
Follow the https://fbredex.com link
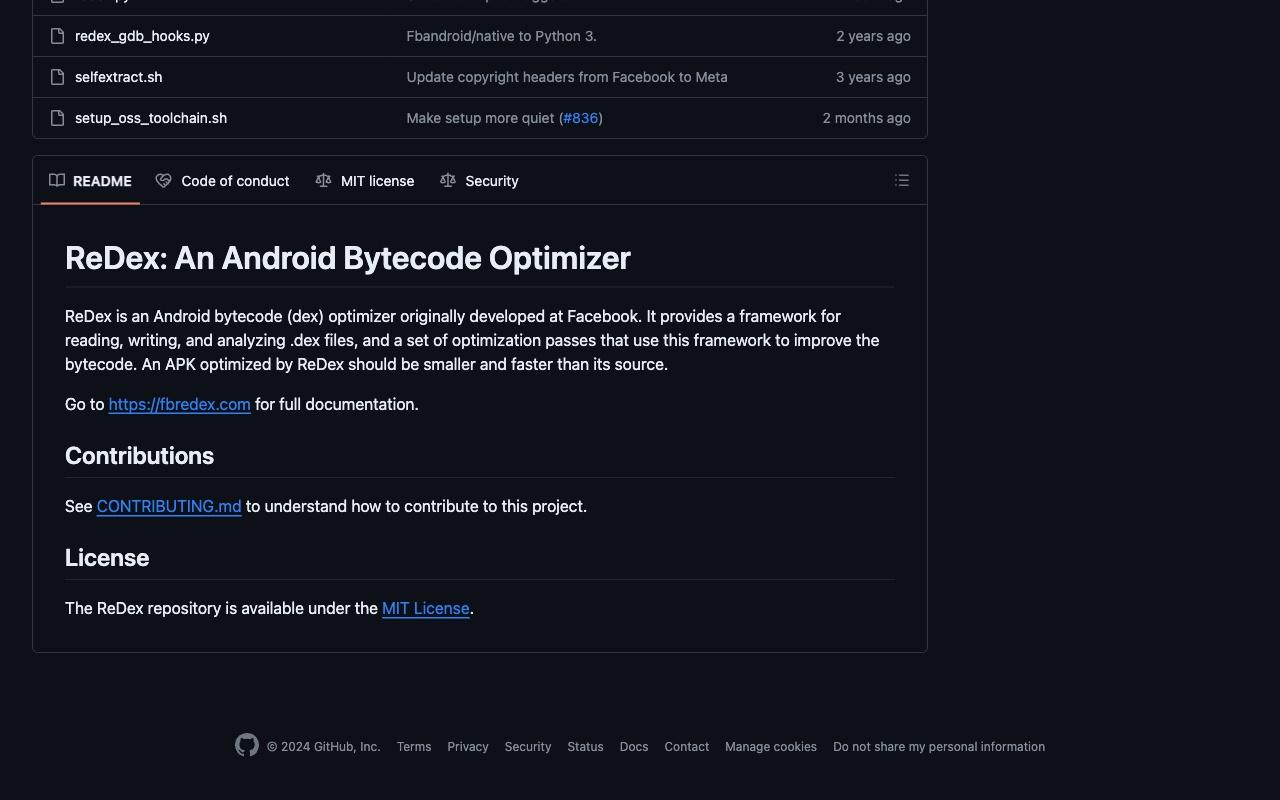[x=179, y=404]
